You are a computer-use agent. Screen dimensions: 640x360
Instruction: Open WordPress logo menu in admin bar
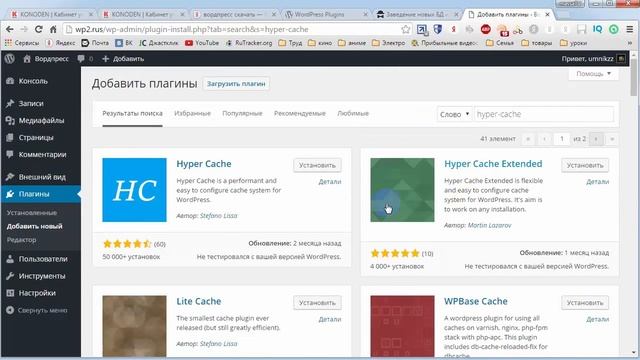10,59
